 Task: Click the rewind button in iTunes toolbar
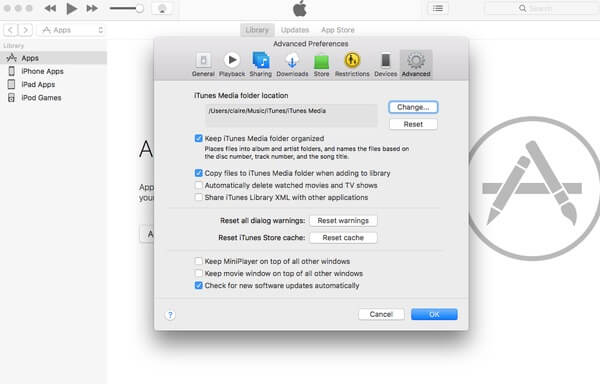50,8
